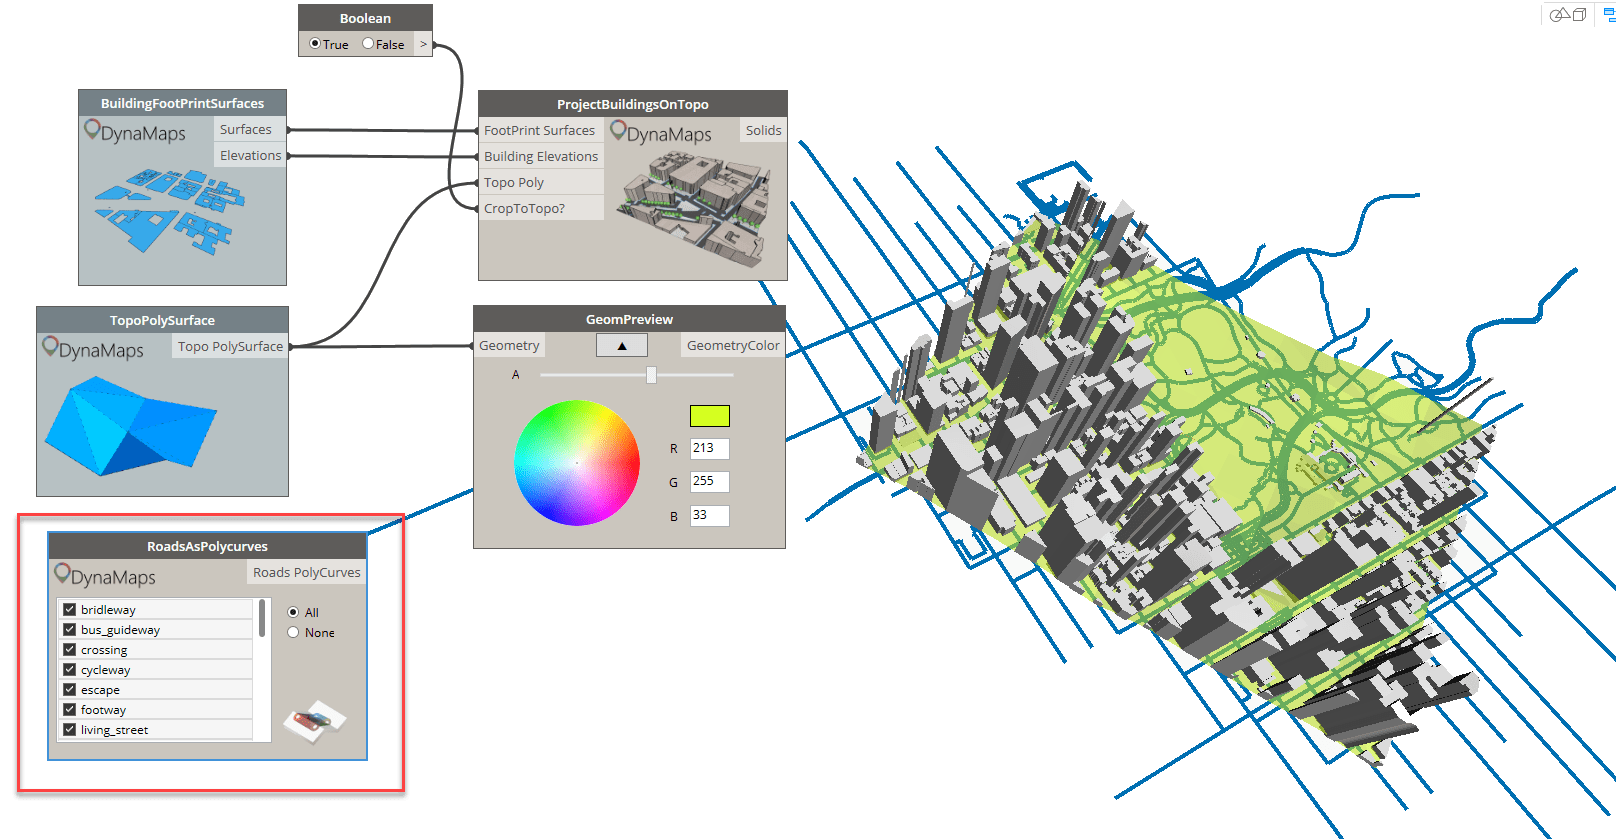The height and width of the screenshot is (839, 1616).
Task: Collapse the GeomPreview color picker triangle
Action: coord(621,345)
